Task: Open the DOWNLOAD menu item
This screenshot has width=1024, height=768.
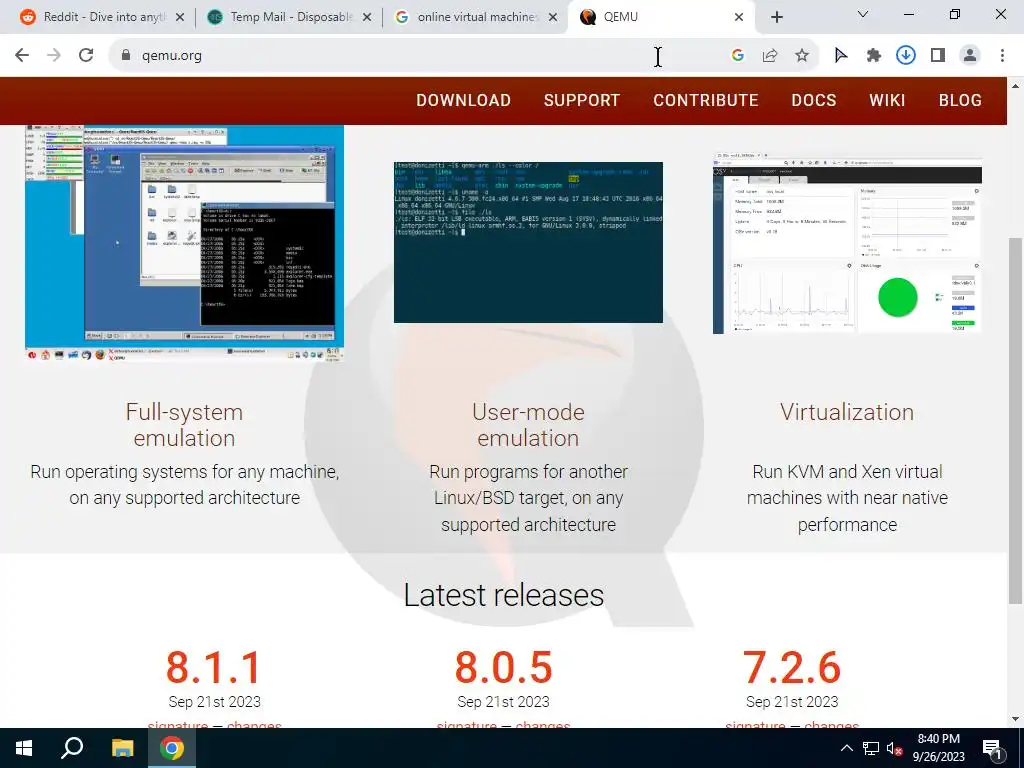Action: (464, 101)
